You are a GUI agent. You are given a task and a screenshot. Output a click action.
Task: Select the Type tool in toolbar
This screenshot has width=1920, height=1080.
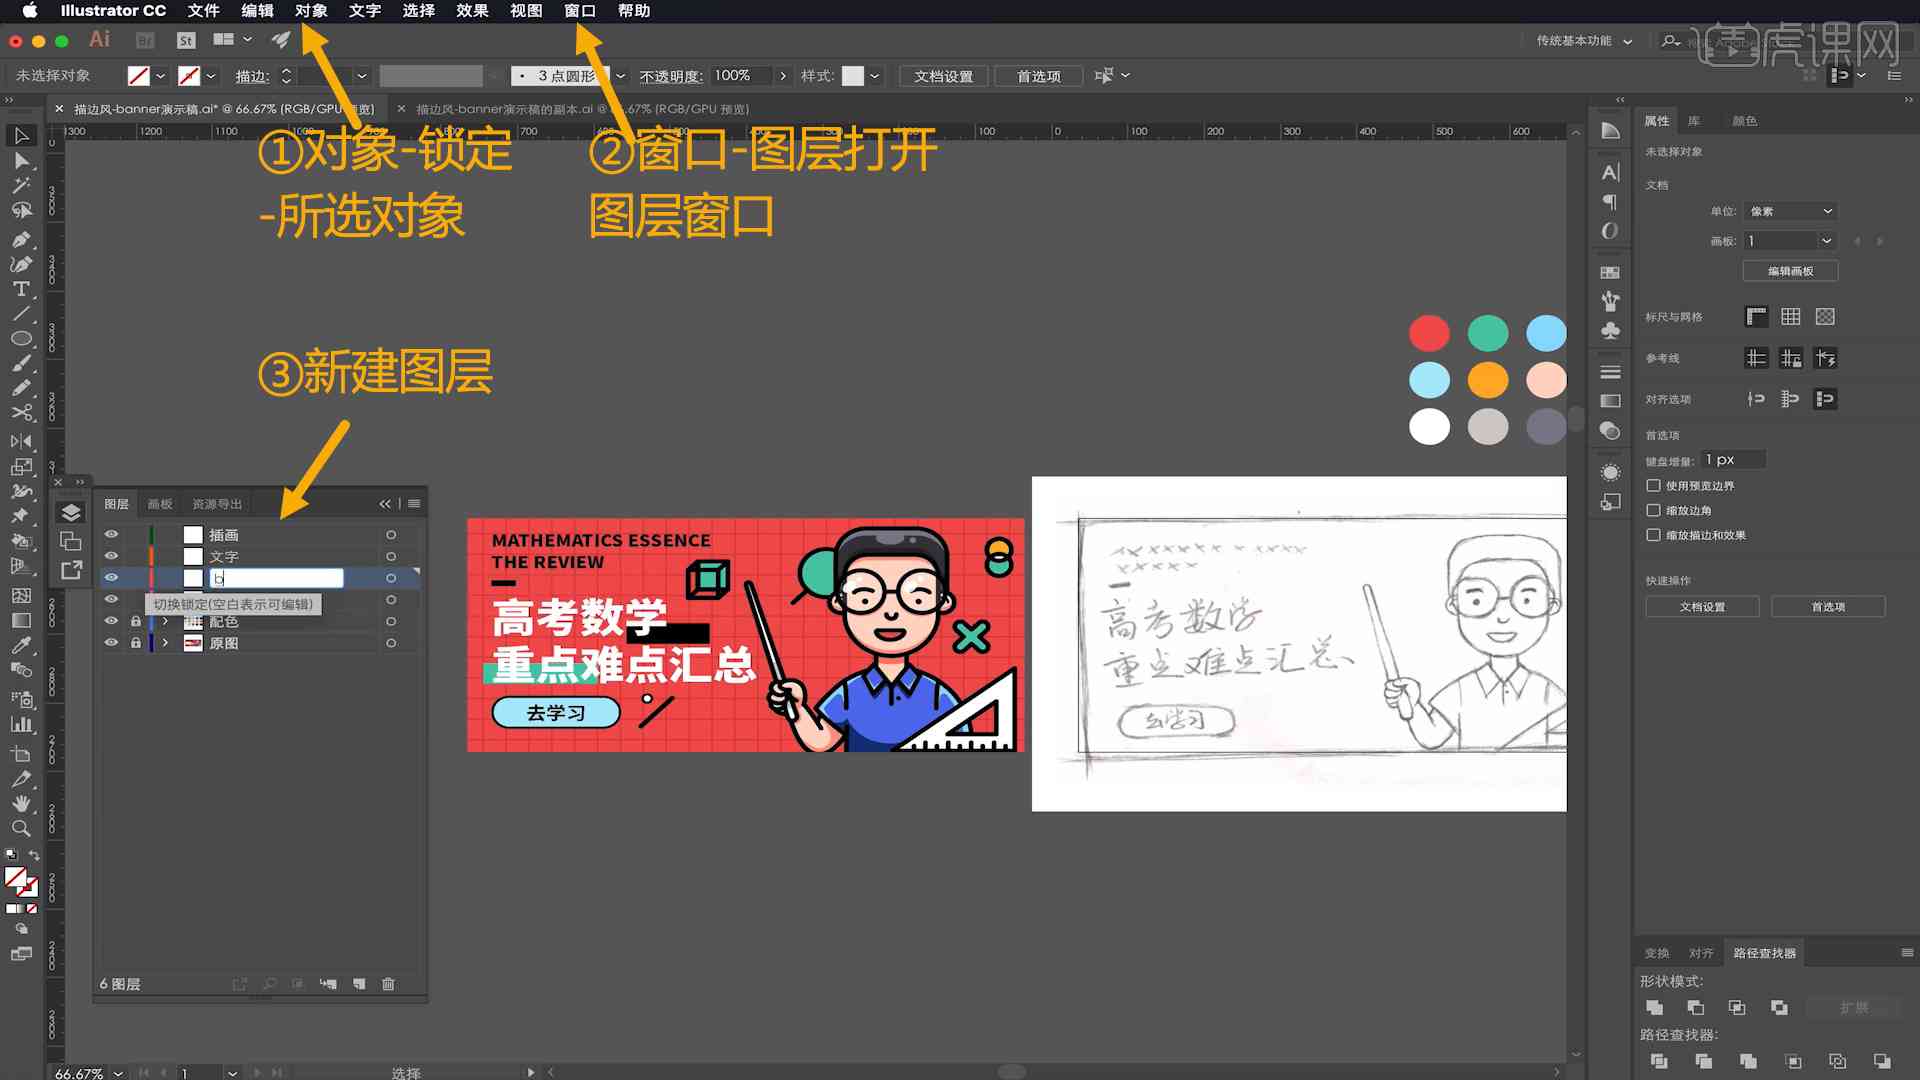pos(20,287)
